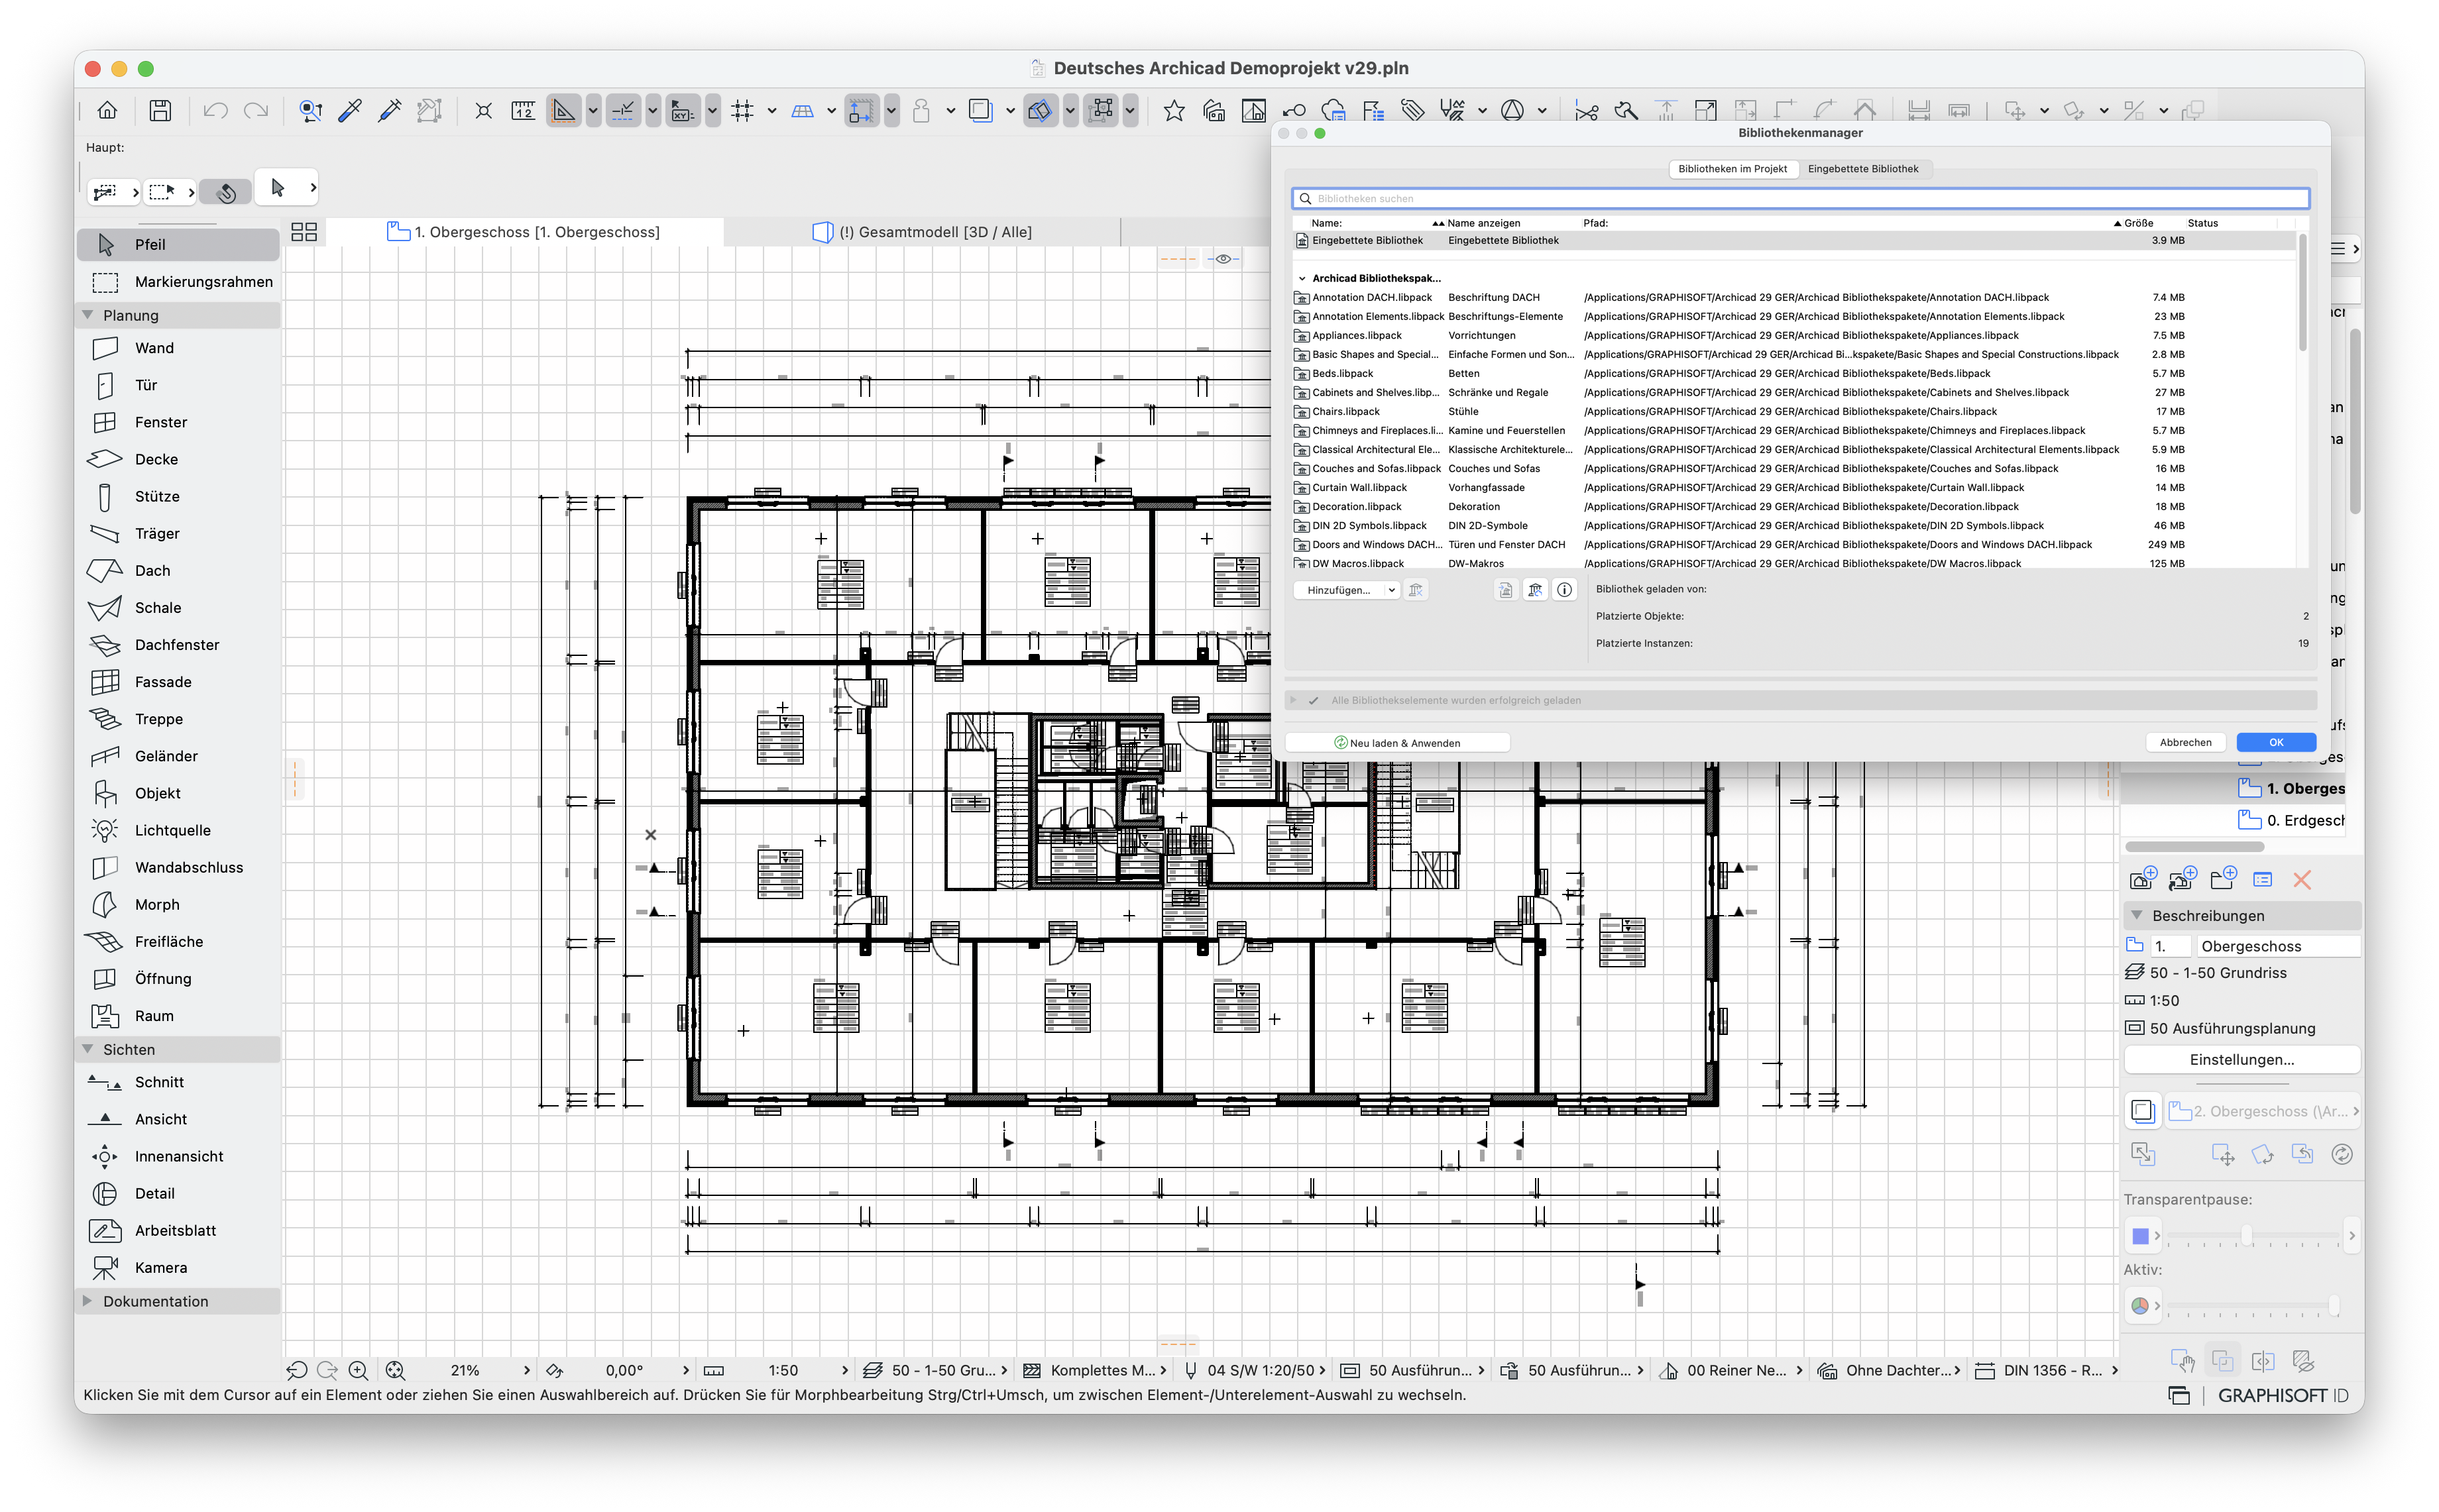
Task: Open the 1. Obergeschoss floor plan tab
Action: pos(524,232)
